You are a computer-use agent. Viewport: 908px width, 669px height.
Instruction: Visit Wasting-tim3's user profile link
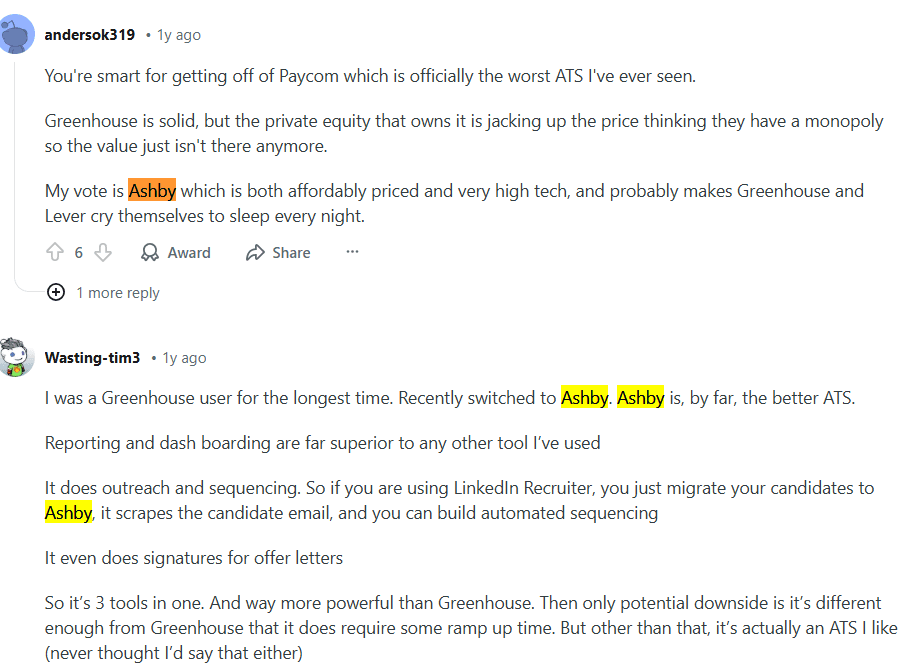pyautogui.click(x=92, y=358)
